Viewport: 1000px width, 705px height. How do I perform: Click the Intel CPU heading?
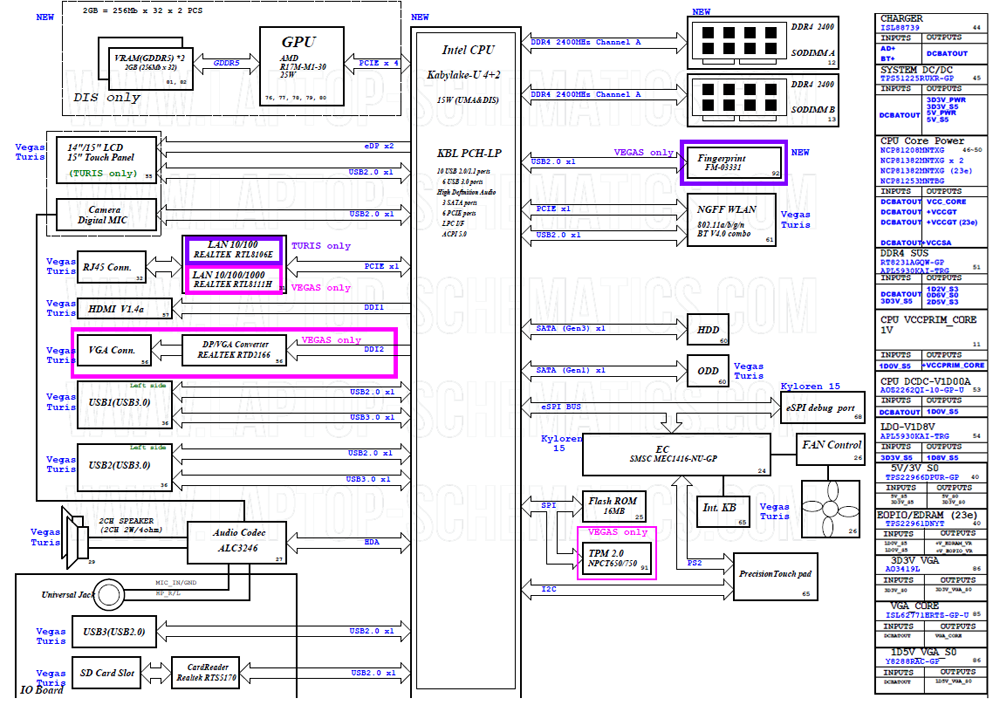(x=467, y=50)
